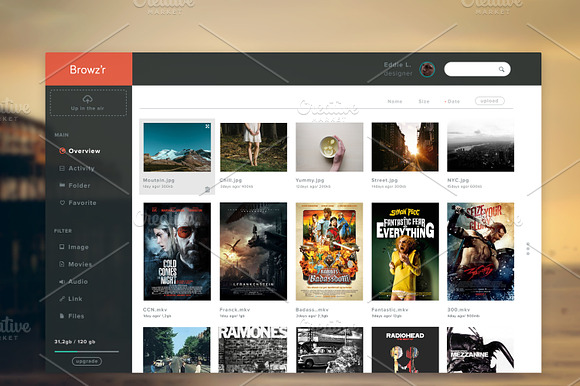Open the Ramones album cover
Viewport: 580px width, 386px height.
[x=253, y=350]
